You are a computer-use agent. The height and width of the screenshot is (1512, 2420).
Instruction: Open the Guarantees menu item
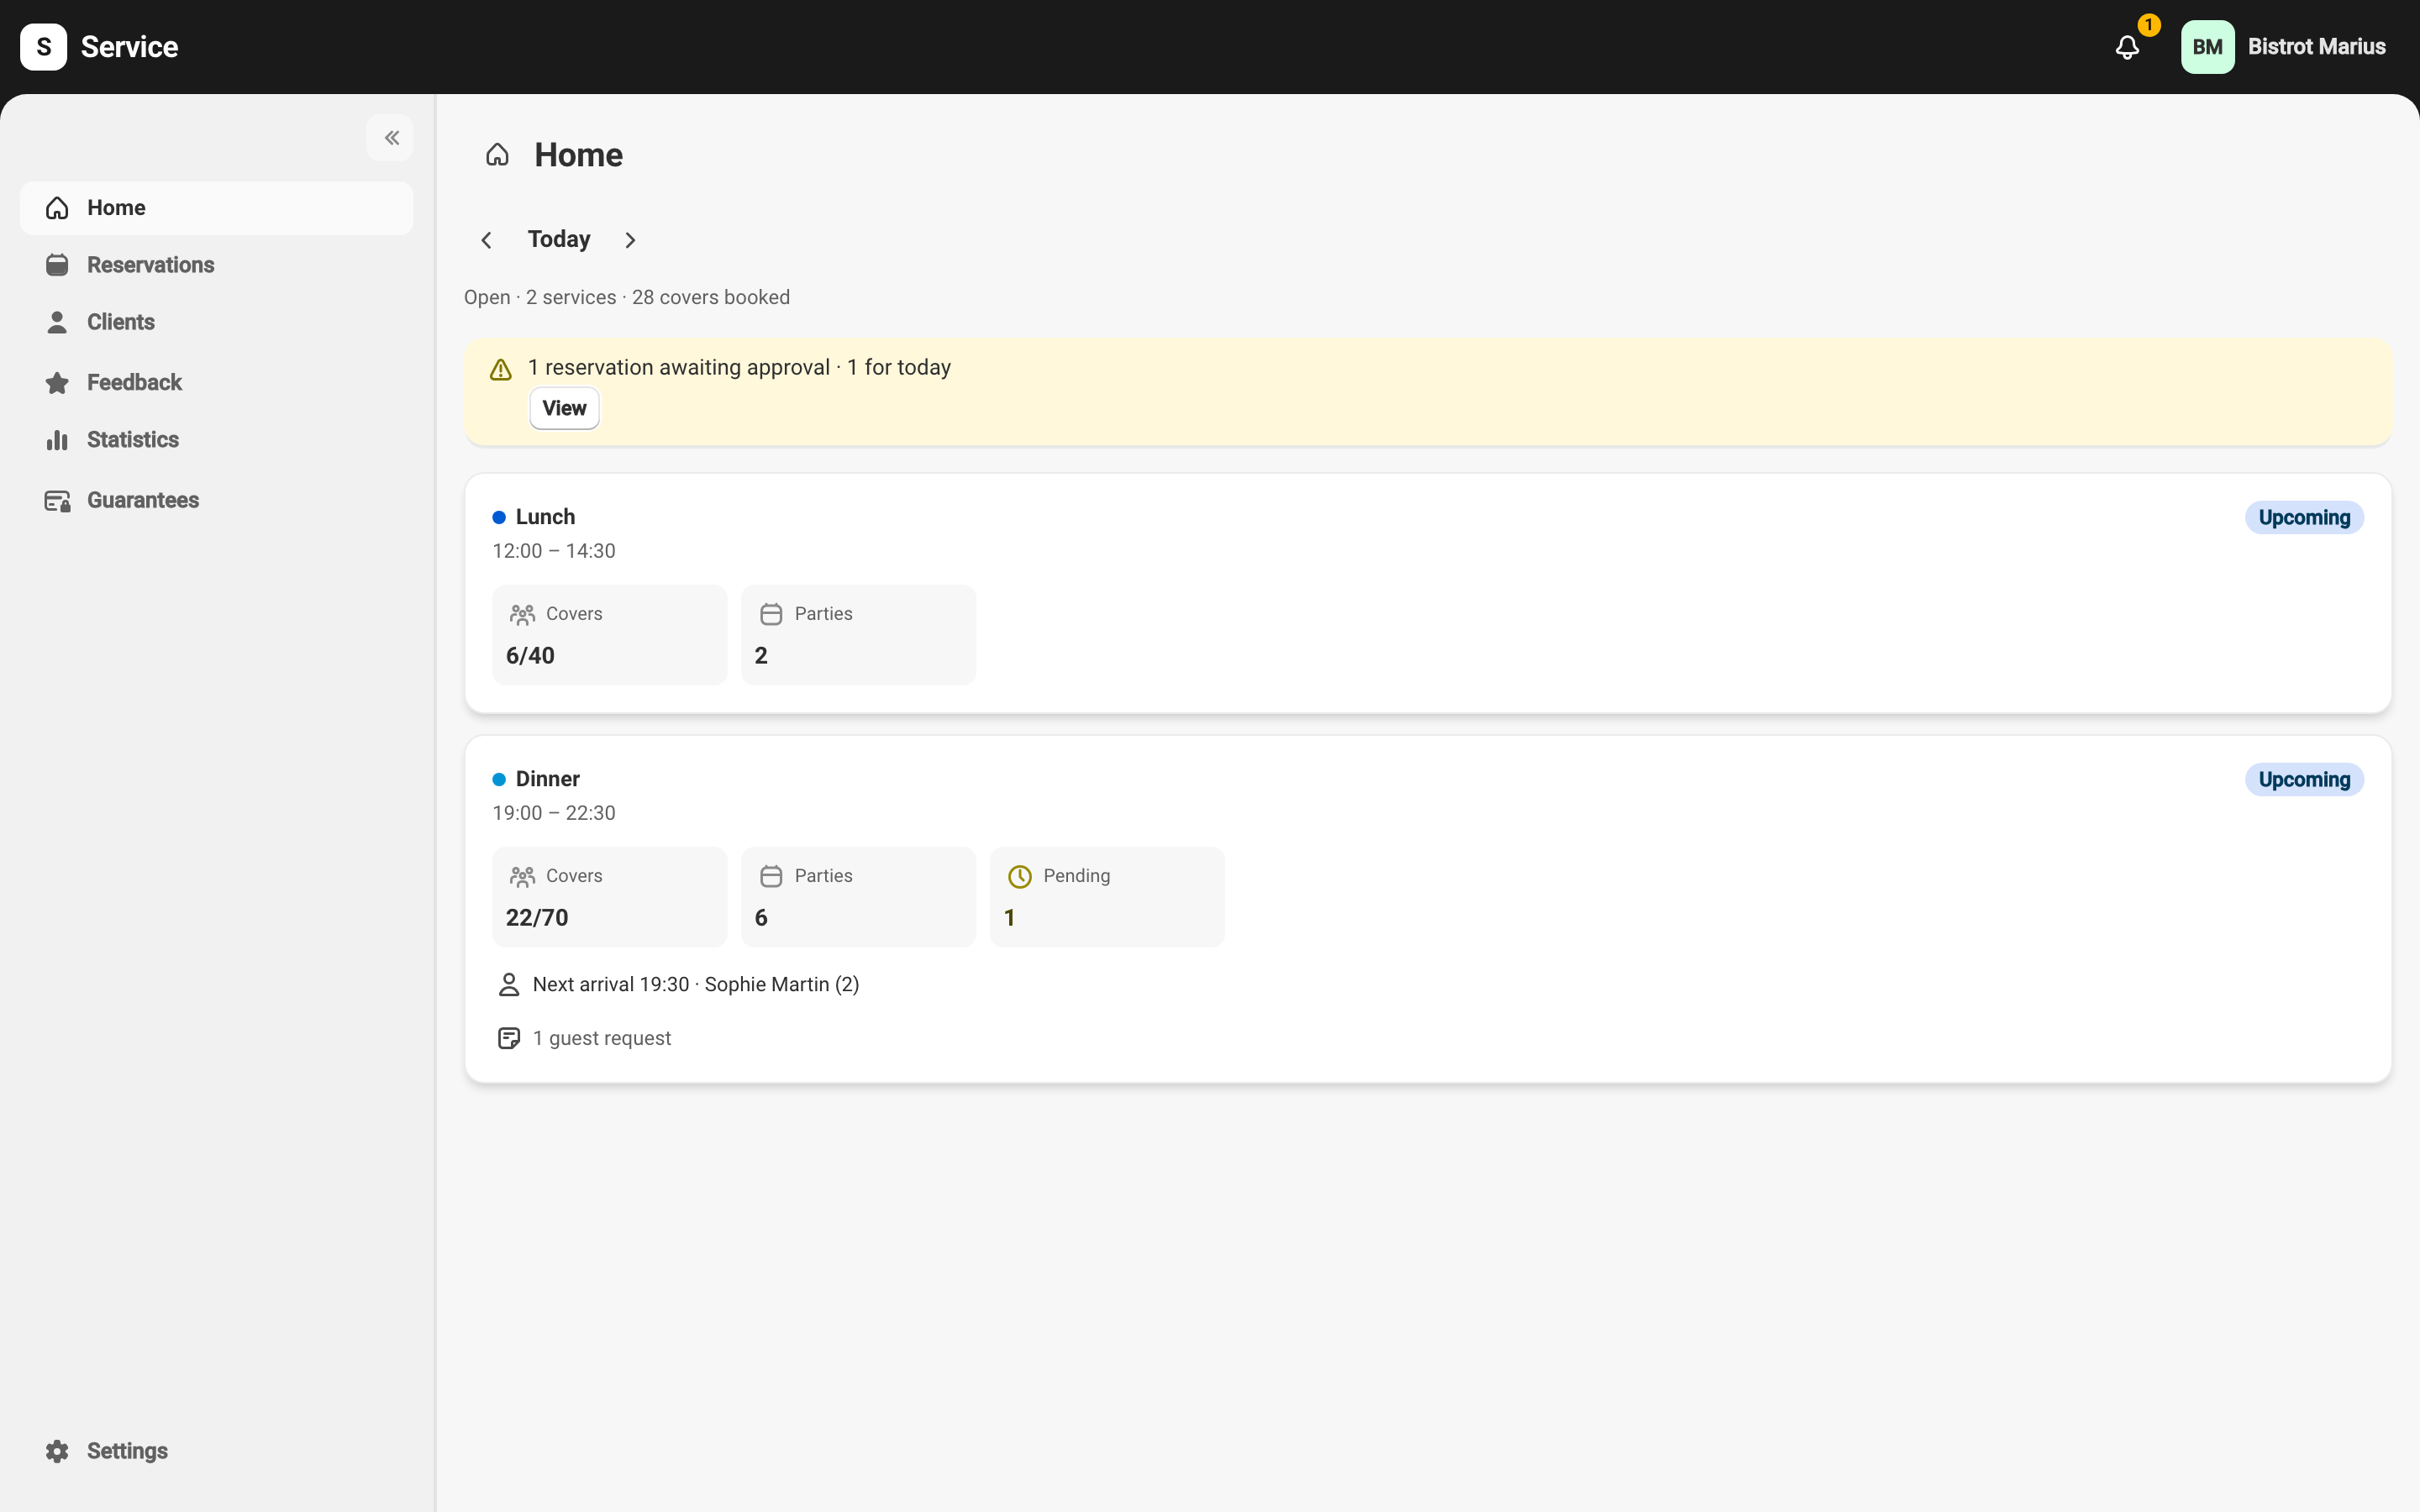click(x=216, y=500)
